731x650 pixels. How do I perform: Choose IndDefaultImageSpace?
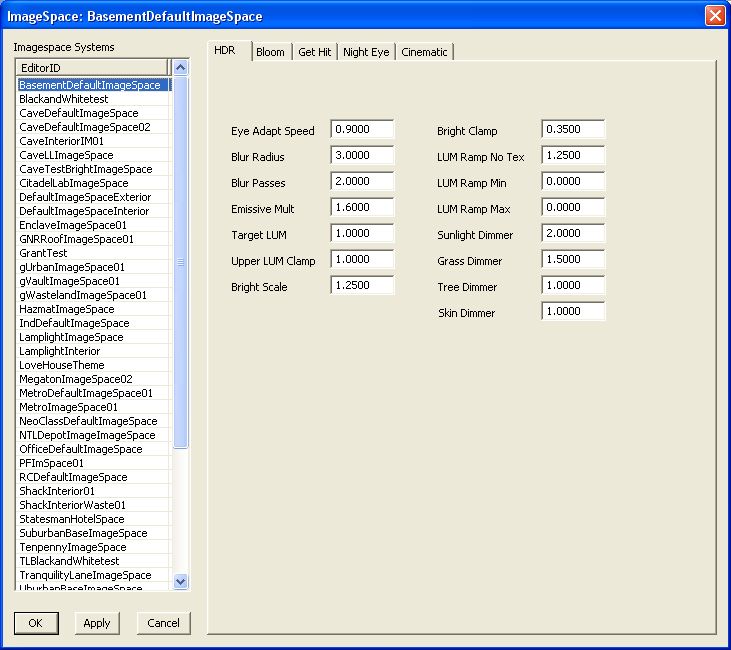tap(93, 323)
